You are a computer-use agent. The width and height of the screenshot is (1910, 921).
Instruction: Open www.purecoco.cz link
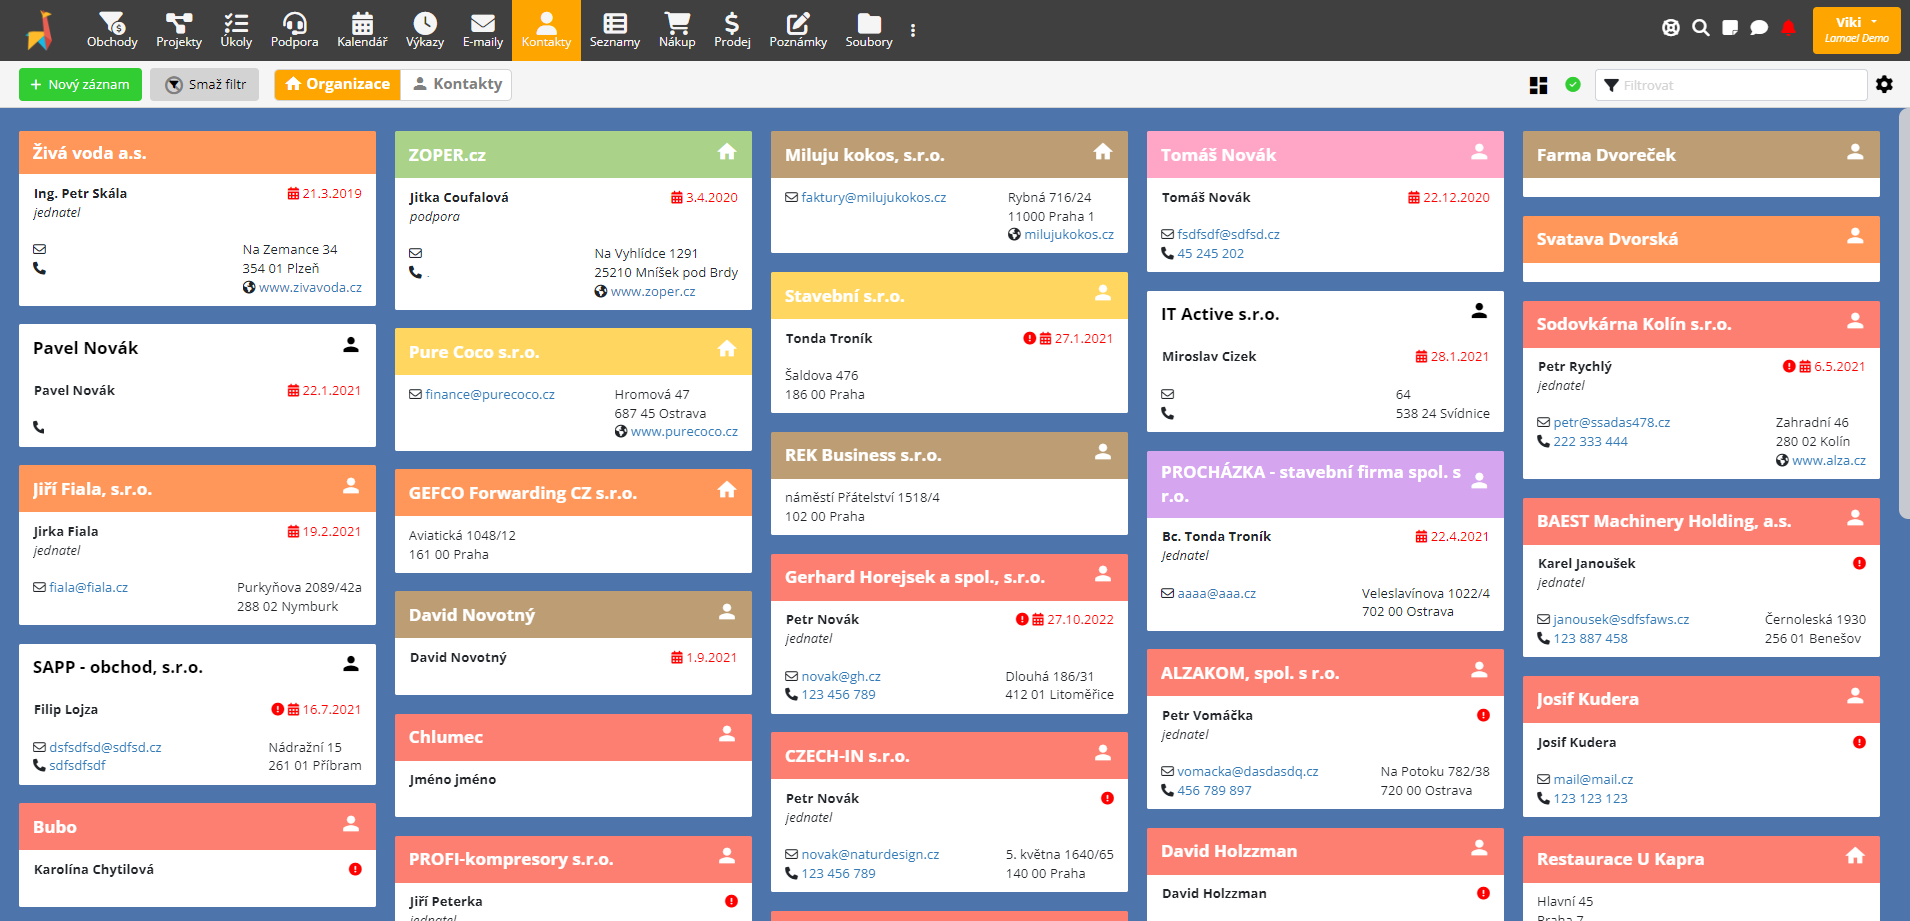click(x=684, y=431)
